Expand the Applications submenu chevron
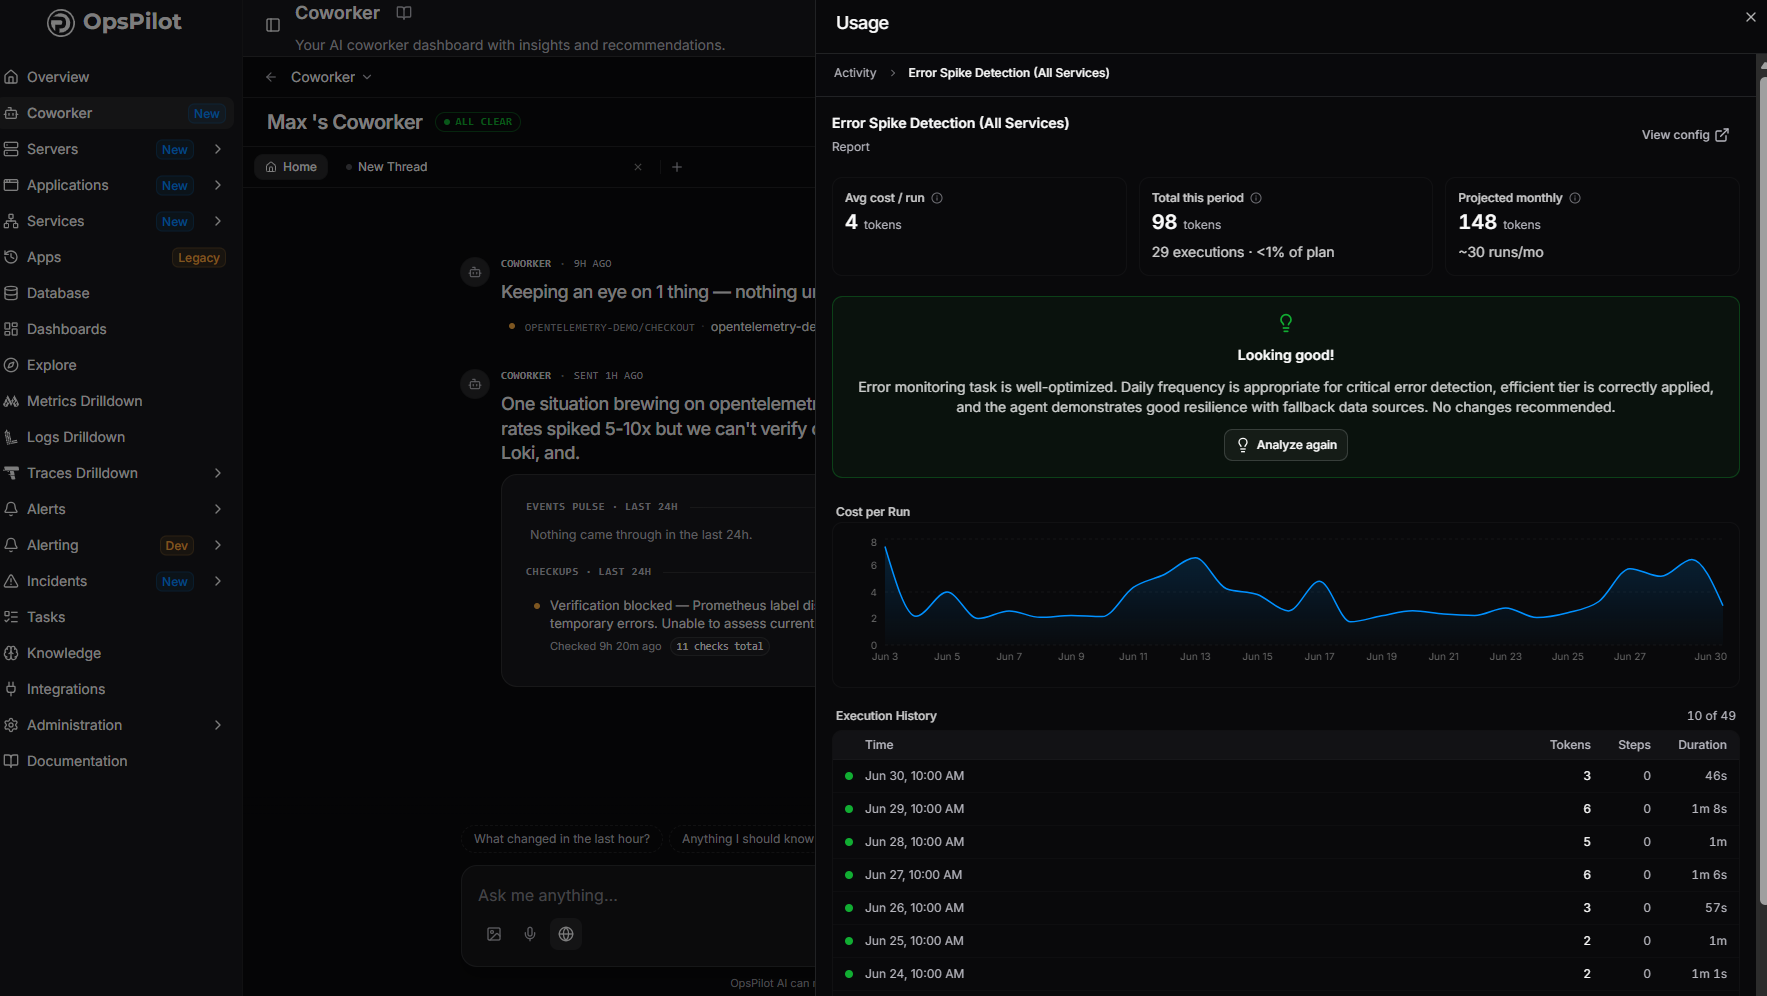This screenshot has height=996, width=1767. [218, 185]
